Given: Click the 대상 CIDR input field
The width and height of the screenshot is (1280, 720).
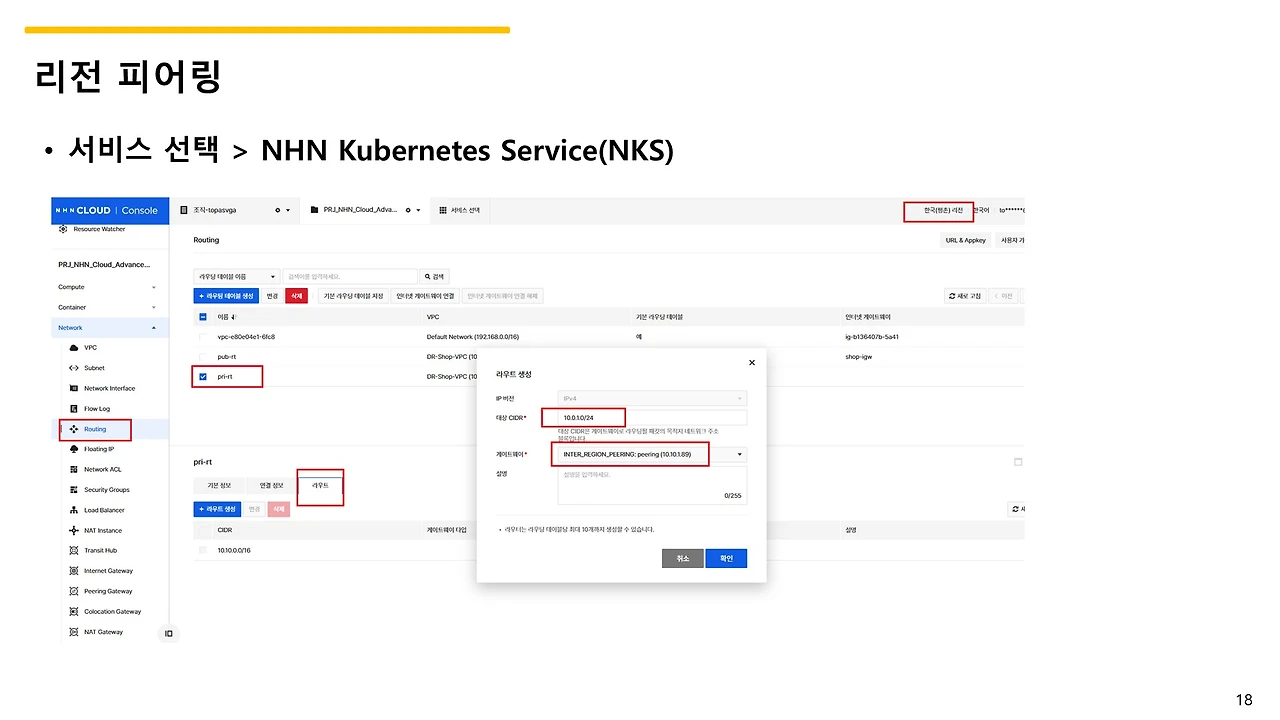Looking at the screenshot, I should pyautogui.click(x=652, y=417).
